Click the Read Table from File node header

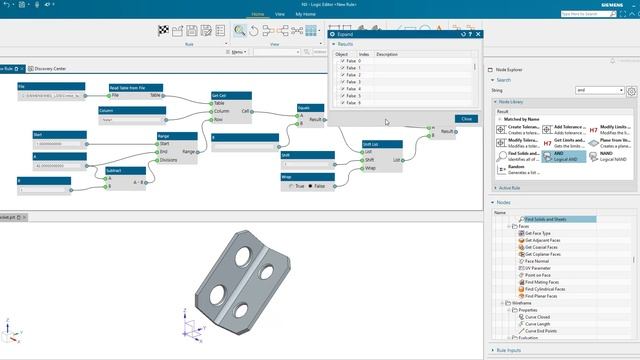click(136, 88)
